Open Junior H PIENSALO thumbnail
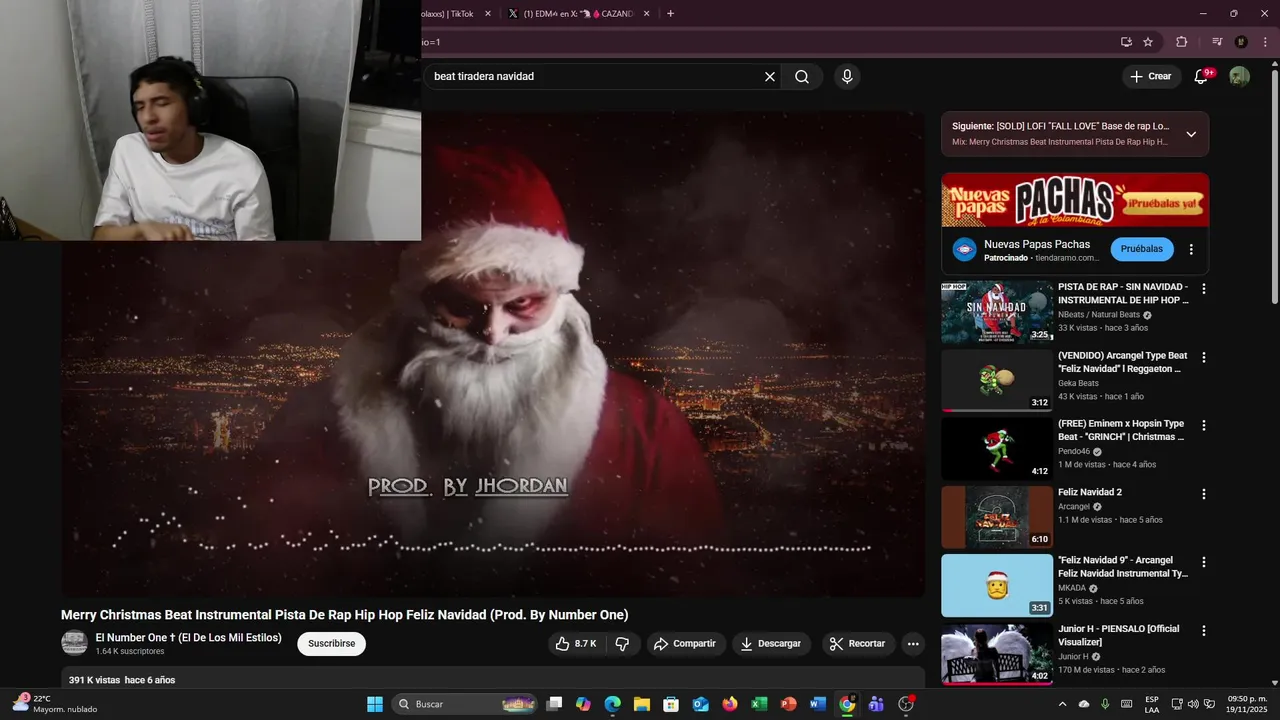 click(x=997, y=653)
